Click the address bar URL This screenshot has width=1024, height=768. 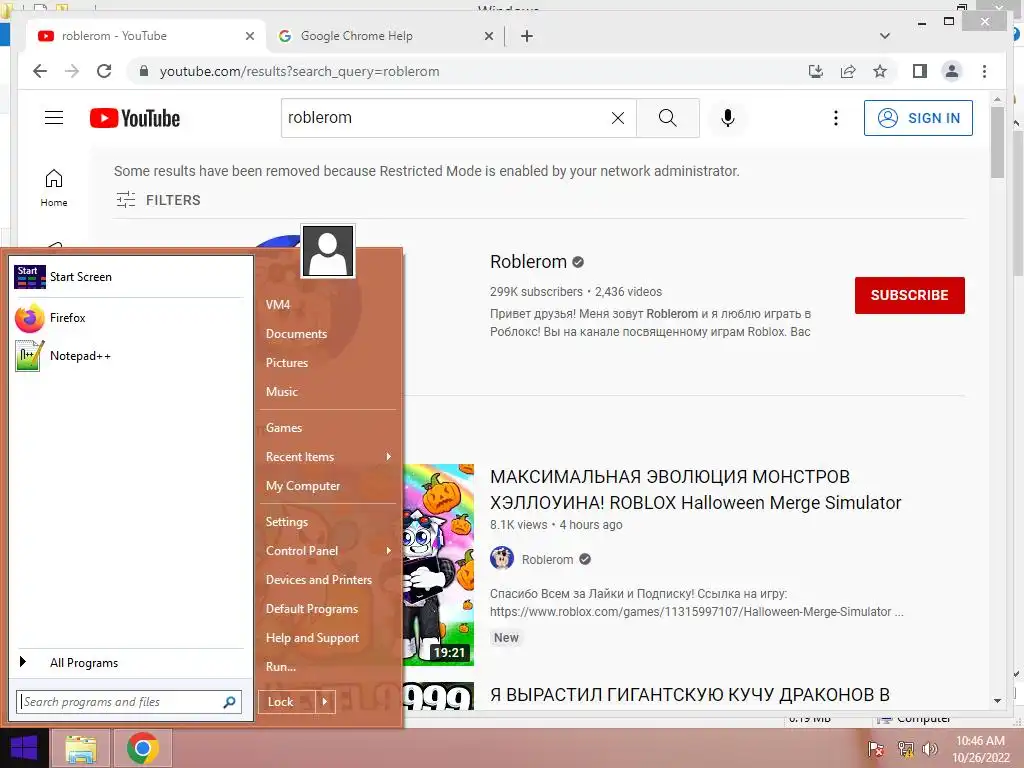pyautogui.click(x=300, y=71)
